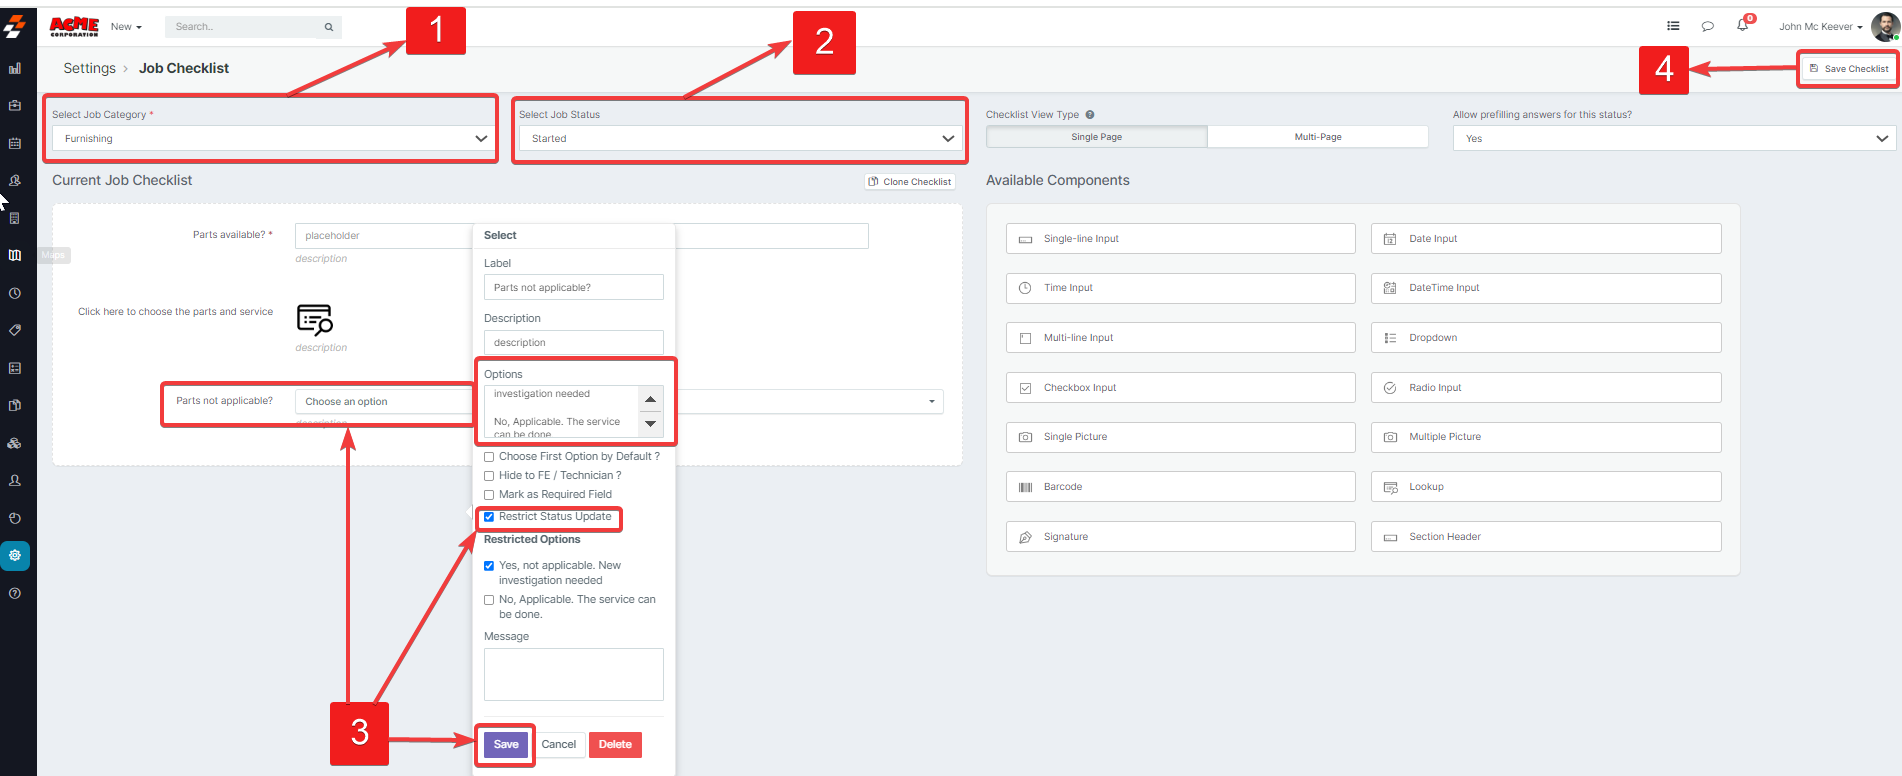Tick the Hide to FE / Technician checkbox
1902x776 pixels.
[489, 476]
